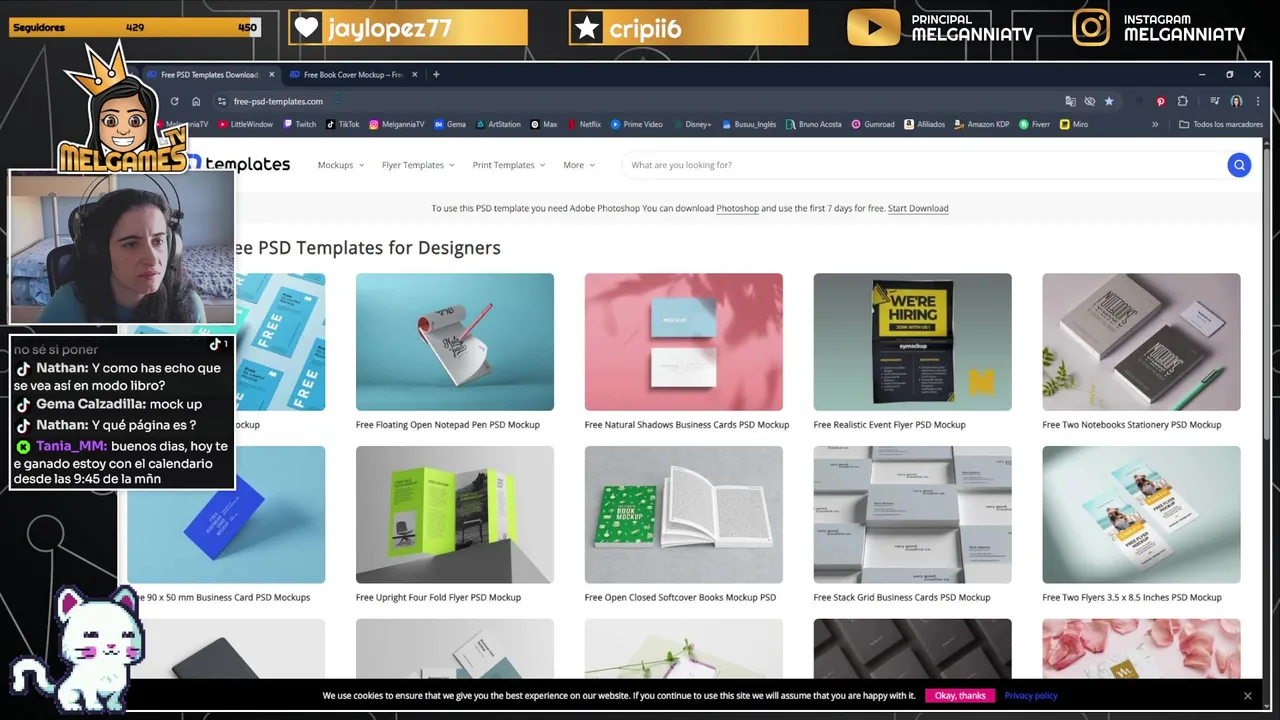
Task: Close the Free Book Cover Mockup tab
Action: 414,74
